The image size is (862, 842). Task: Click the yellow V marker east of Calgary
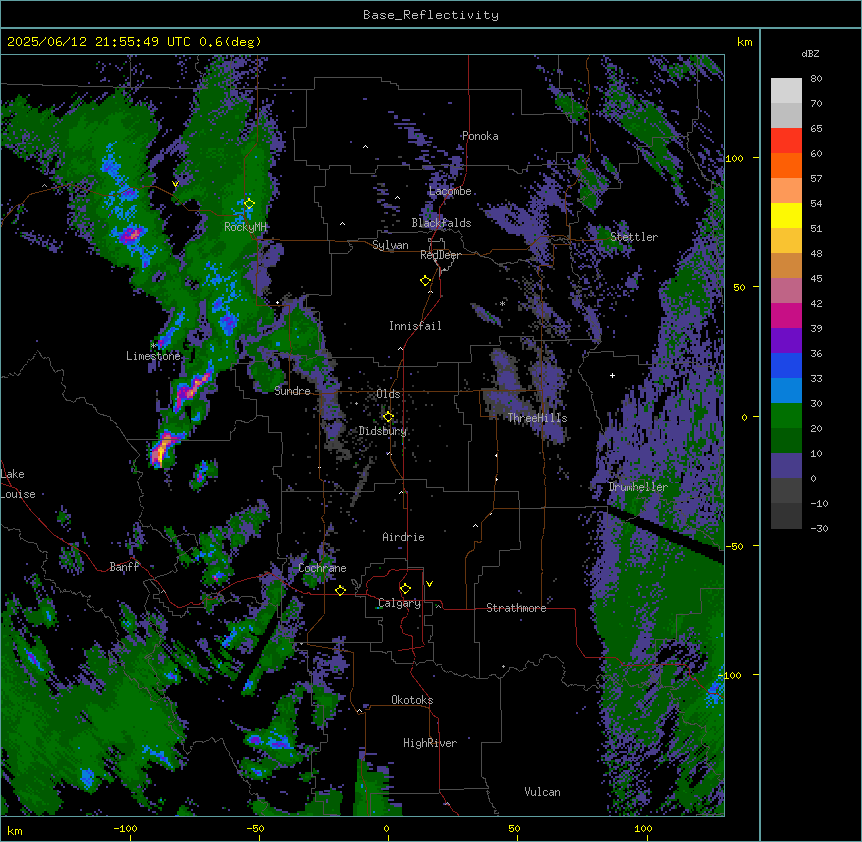pos(429,584)
